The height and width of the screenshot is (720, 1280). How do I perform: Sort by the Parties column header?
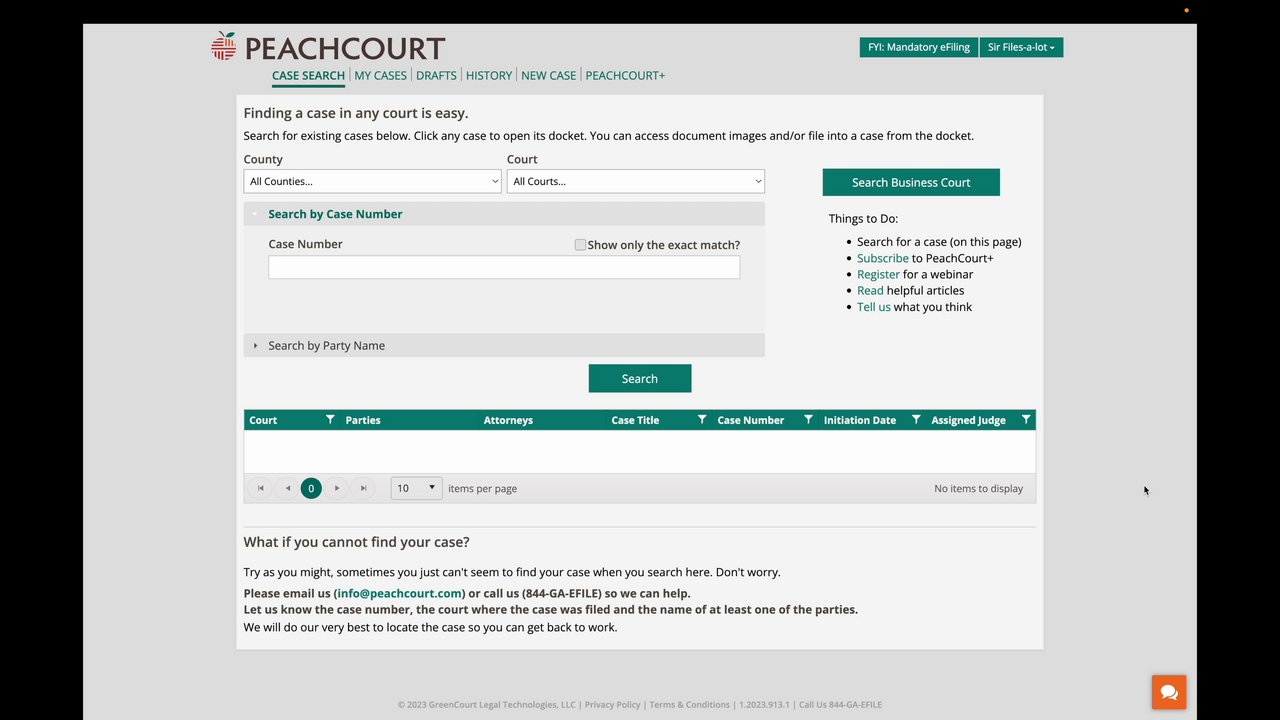coord(363,420)
